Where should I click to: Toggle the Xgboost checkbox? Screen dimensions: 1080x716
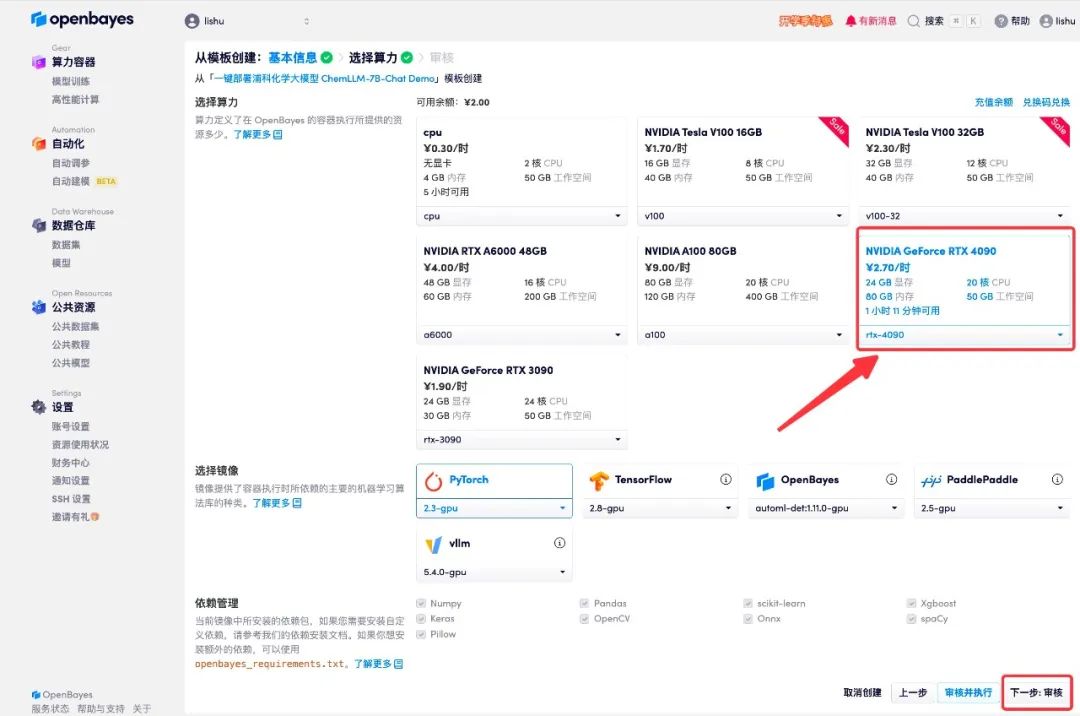911,603
